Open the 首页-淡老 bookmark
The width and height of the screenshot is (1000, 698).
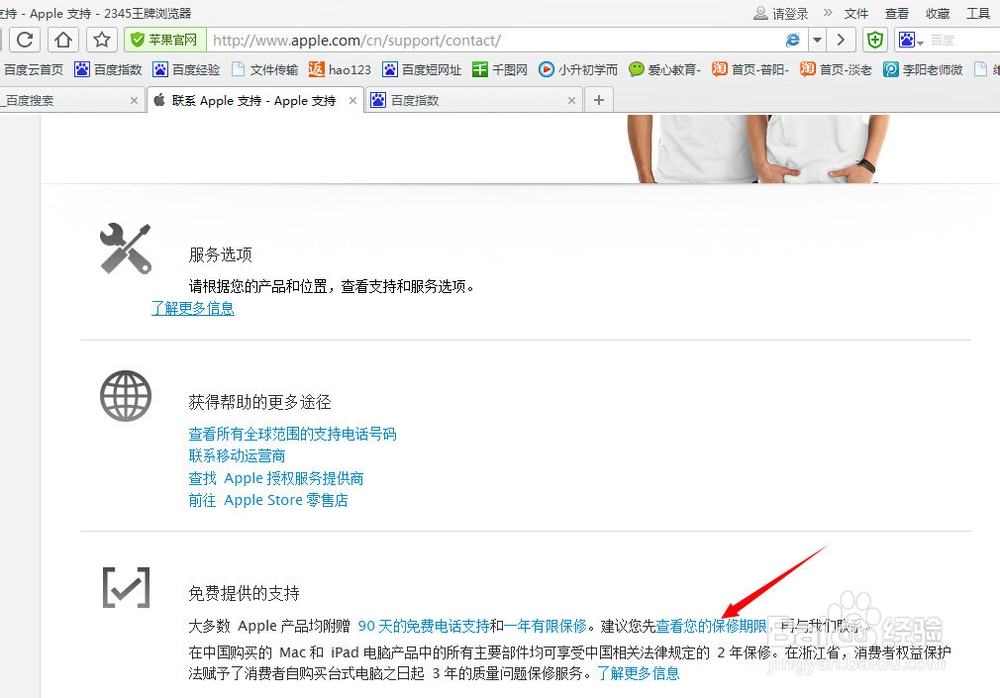pyautogui.click(x=836, y=70)
